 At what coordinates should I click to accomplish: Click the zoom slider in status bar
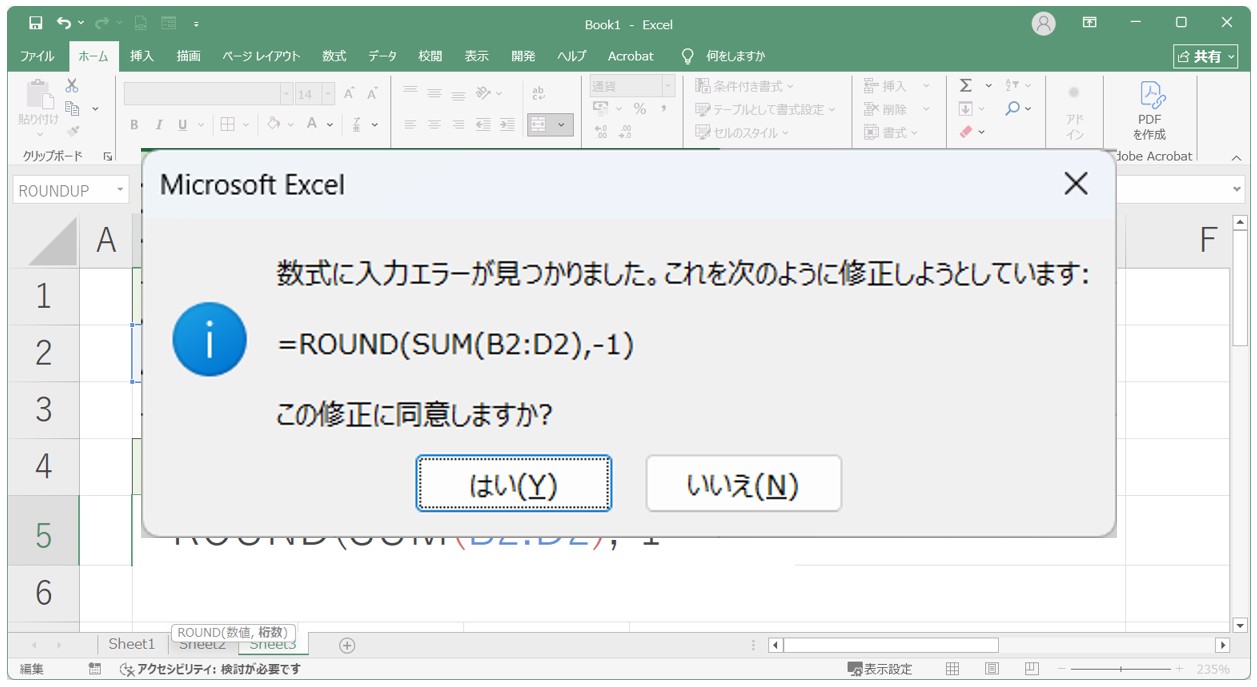tap(1121, 669)
